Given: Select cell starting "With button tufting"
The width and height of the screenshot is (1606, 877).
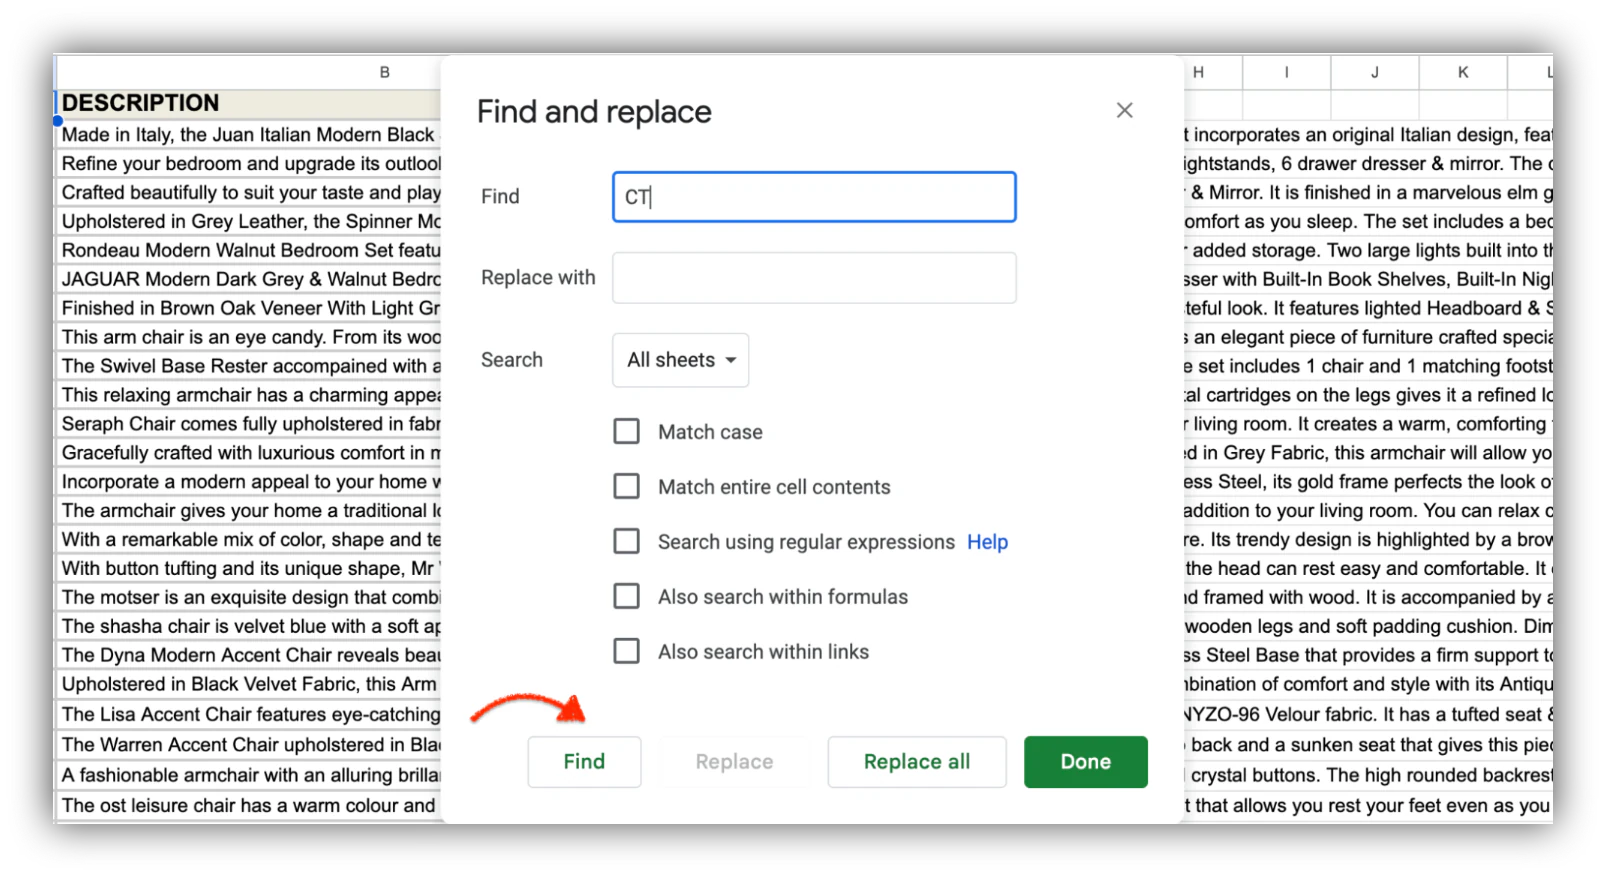Looking at the screenshot, I should click(249, 570).
